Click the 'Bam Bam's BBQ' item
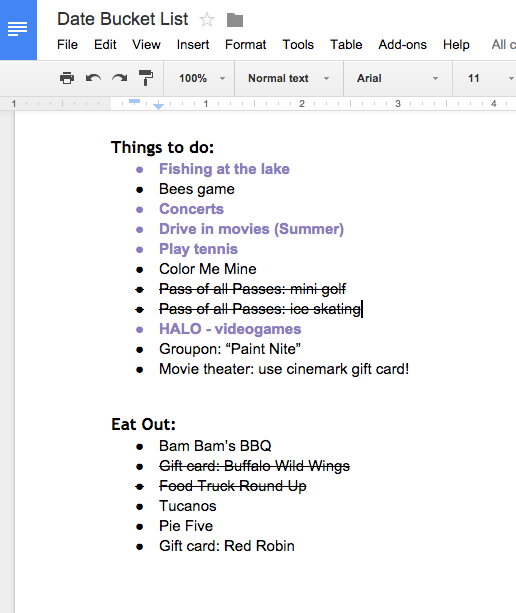The width and height of the screenshot is (516, 613). tap(215, 446)
